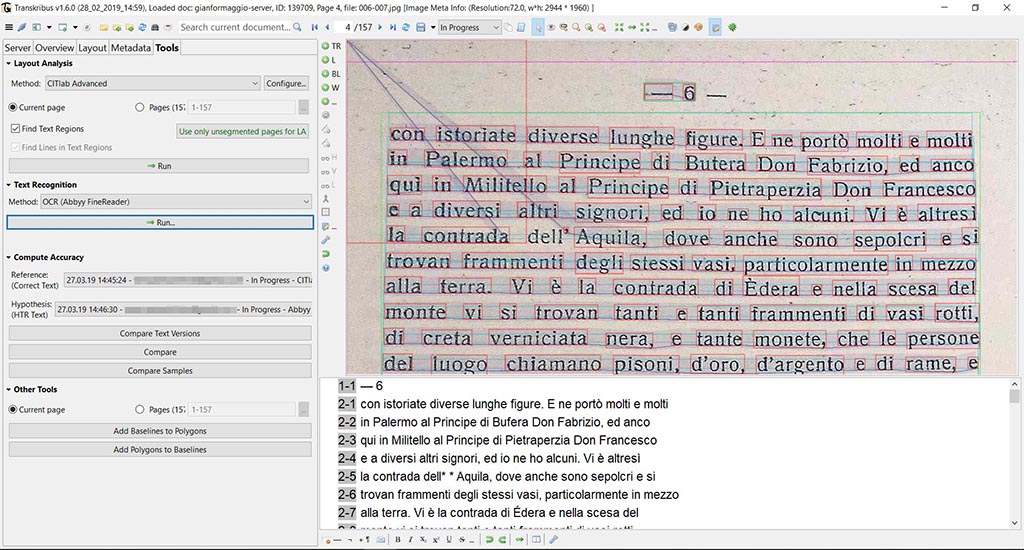Select Pages radio under Other Tools
The height and width of the screenshot is (550, 1024).
click(139, 410)
